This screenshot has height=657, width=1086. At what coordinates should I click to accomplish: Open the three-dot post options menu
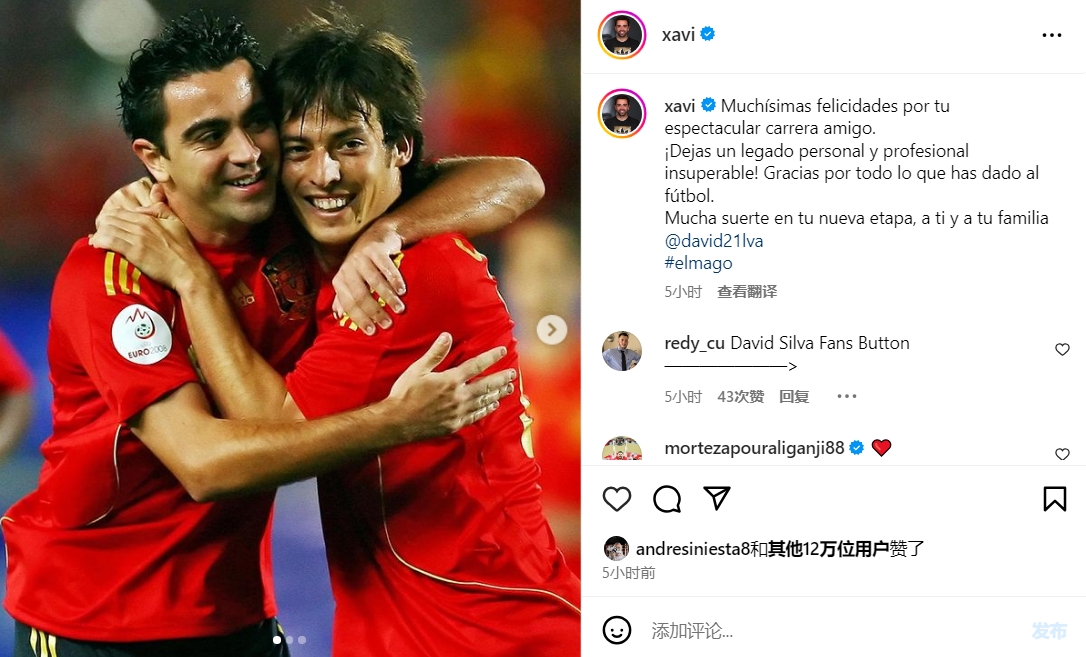(x=1051, y=35)
